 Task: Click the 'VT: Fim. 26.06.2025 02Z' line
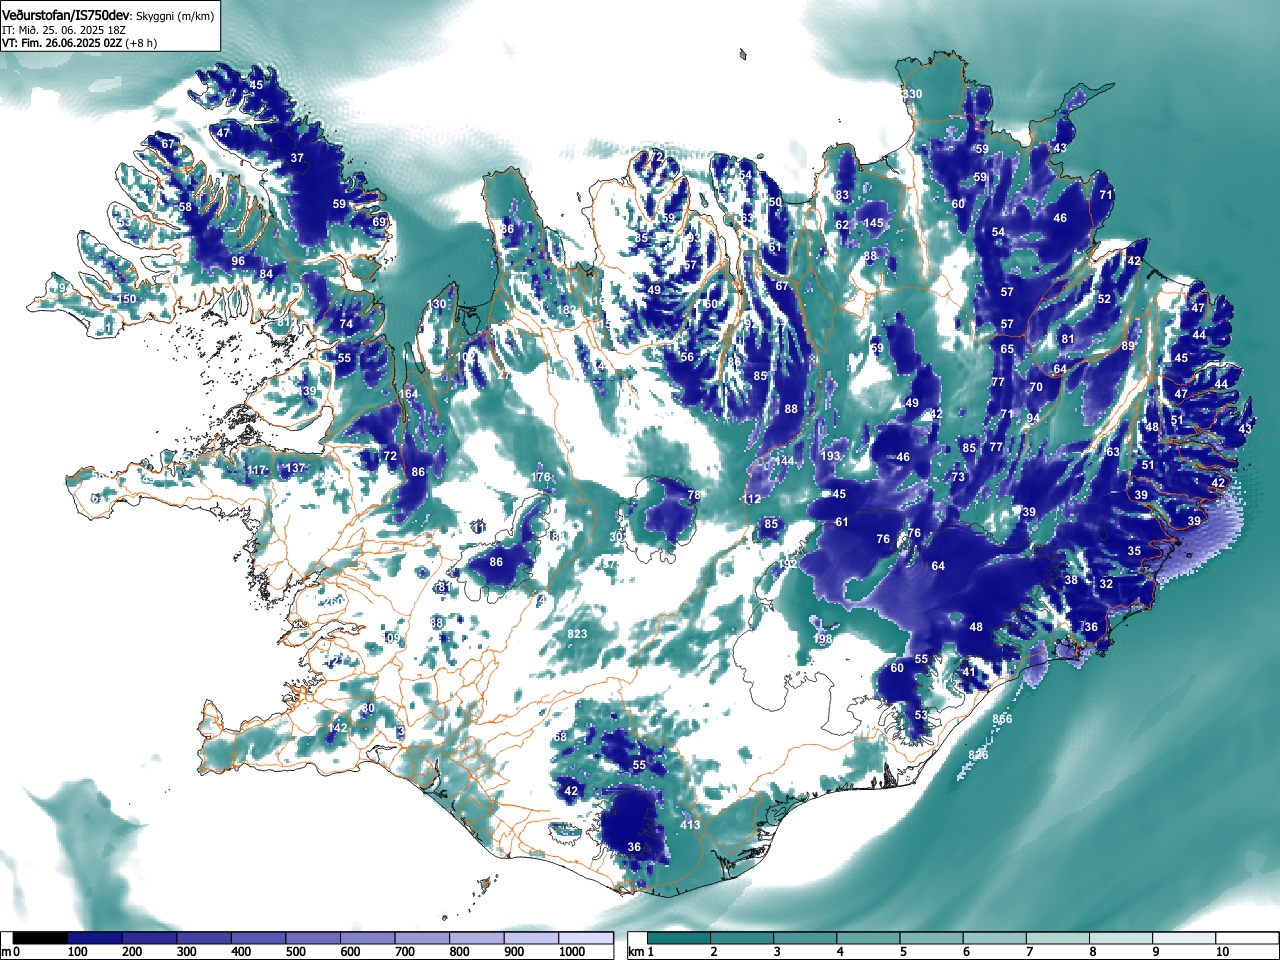[x=61, y=43]
